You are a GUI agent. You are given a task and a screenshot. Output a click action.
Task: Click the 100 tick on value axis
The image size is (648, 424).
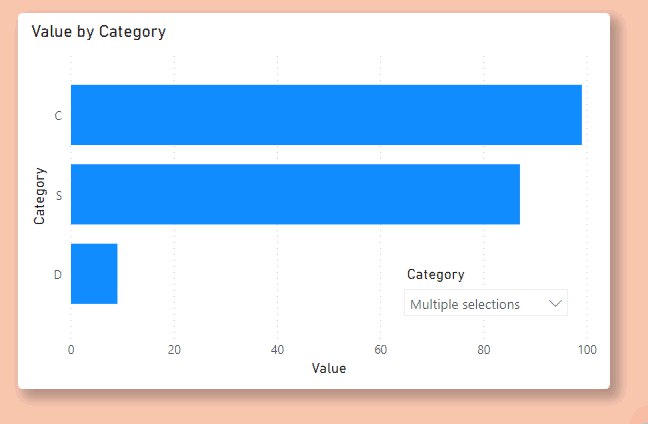click(x=587, y=350)
